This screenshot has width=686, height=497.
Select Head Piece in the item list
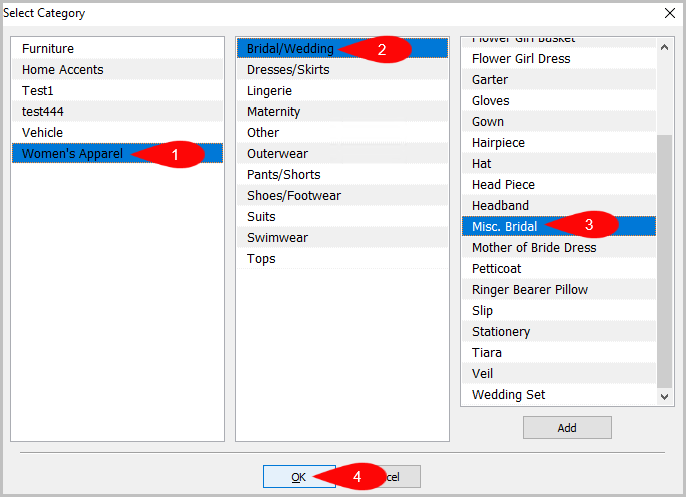pyautogui.click(x=559, y=184)
